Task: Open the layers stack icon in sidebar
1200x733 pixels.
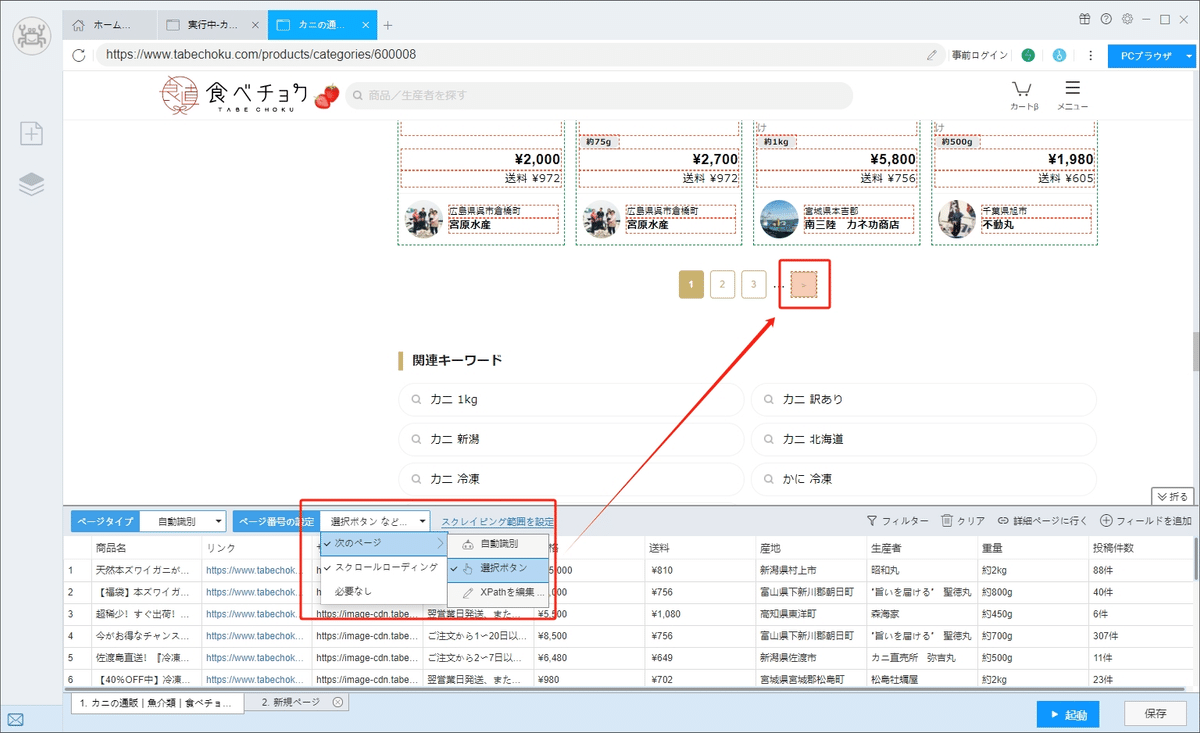Action: click(x=31, y=184)
